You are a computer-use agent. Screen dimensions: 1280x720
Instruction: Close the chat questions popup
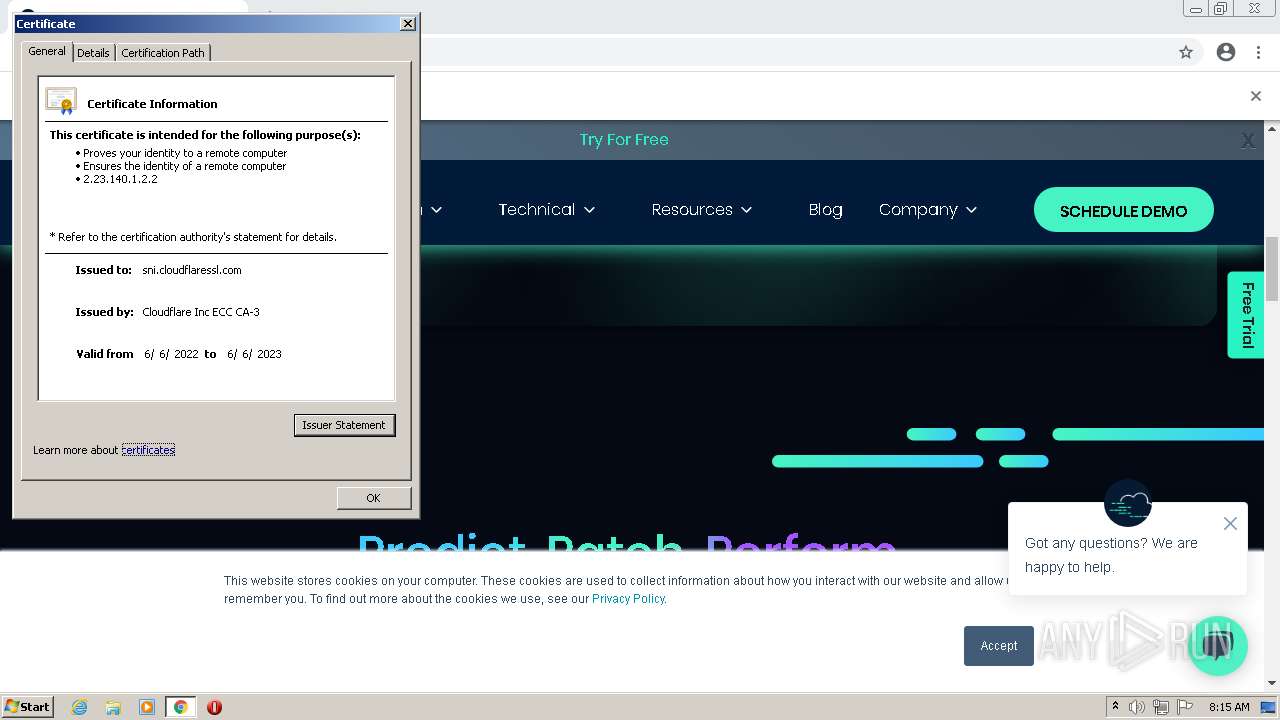pos(1230,524)
